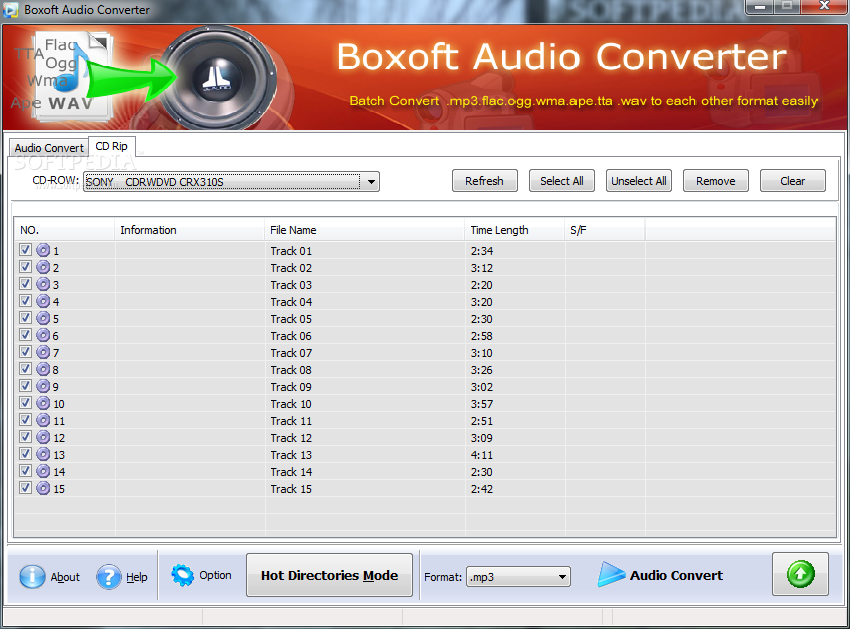Click the 3:26 time length value
Viewport: 850px width, 629px height.
click(x=482, y=370)
